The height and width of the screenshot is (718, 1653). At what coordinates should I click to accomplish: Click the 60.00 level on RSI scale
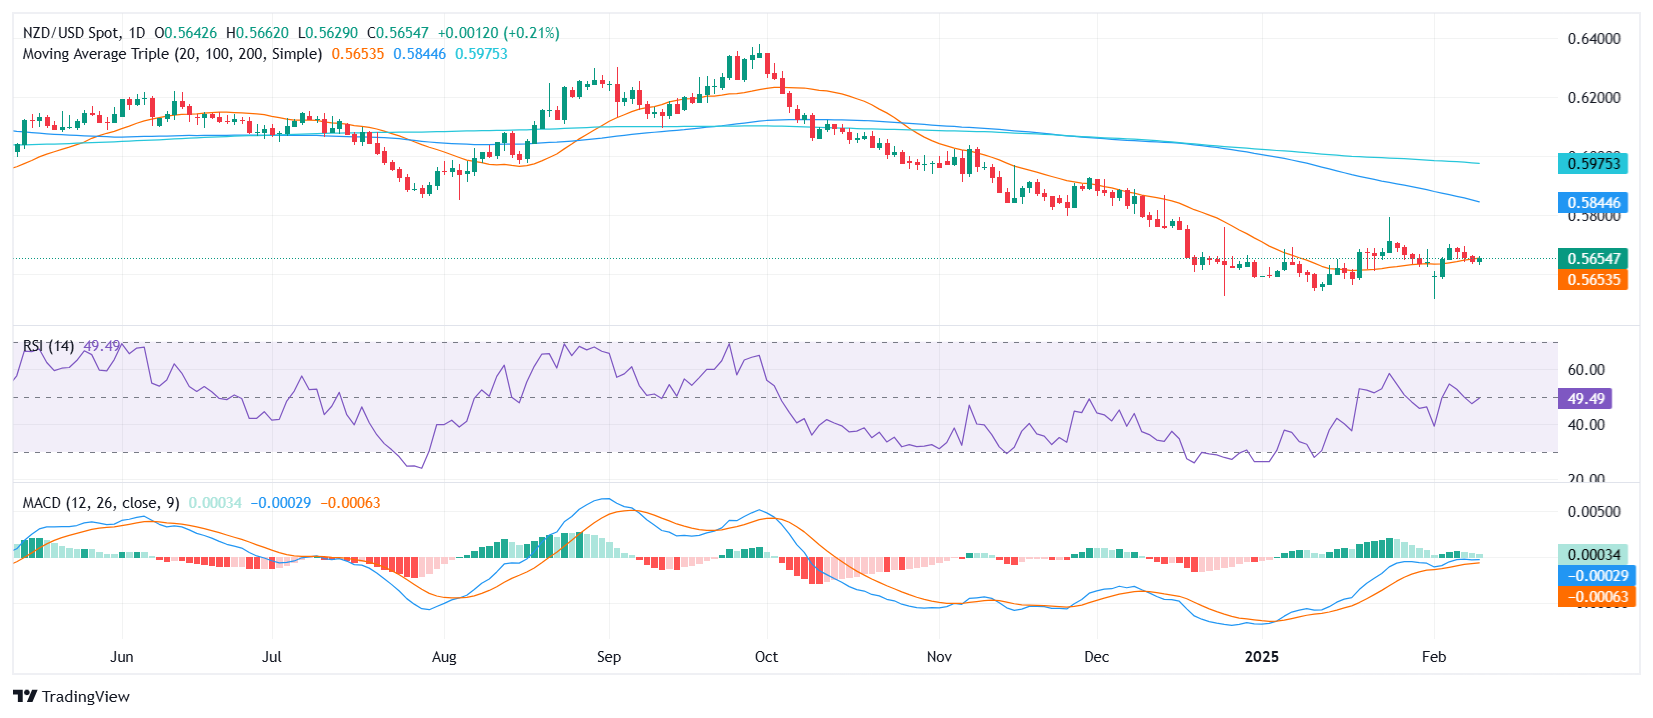pos(1585,370)
